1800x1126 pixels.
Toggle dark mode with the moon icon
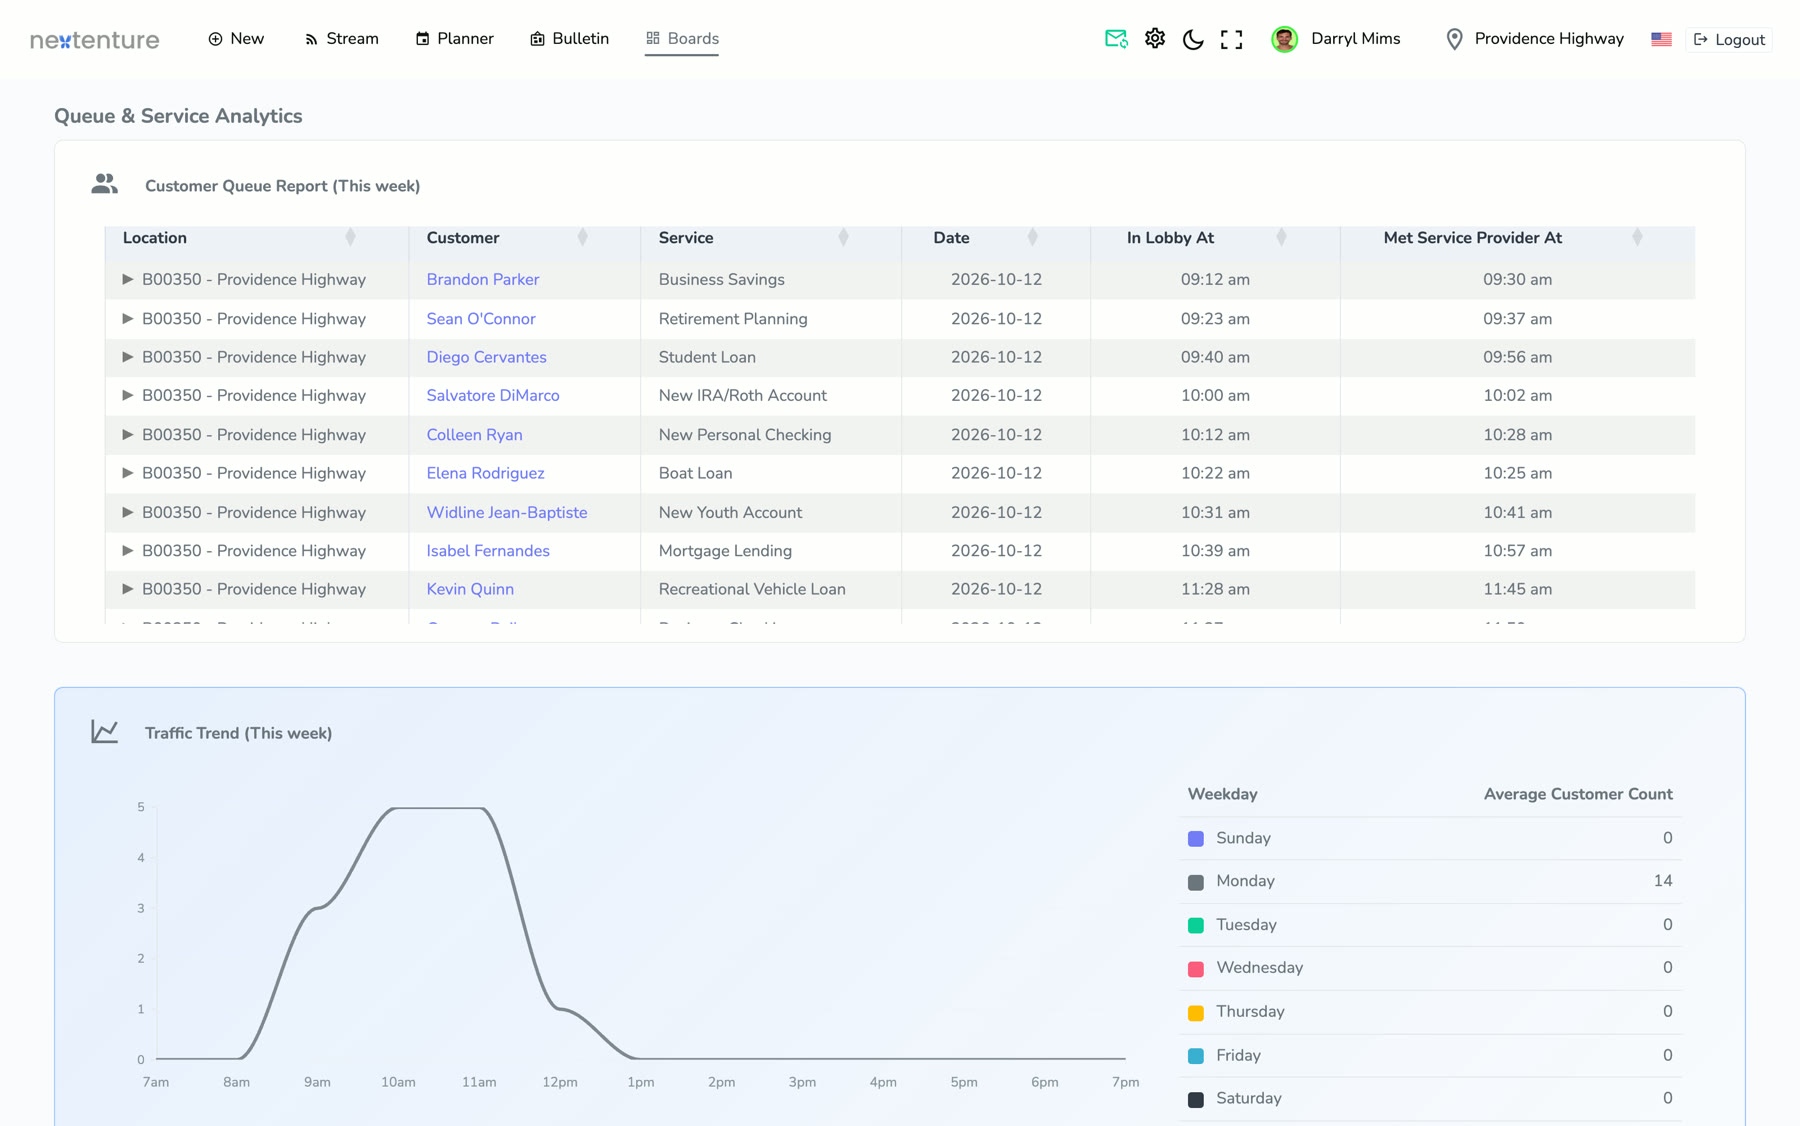pyautogui.click(x=1193, y=39)
